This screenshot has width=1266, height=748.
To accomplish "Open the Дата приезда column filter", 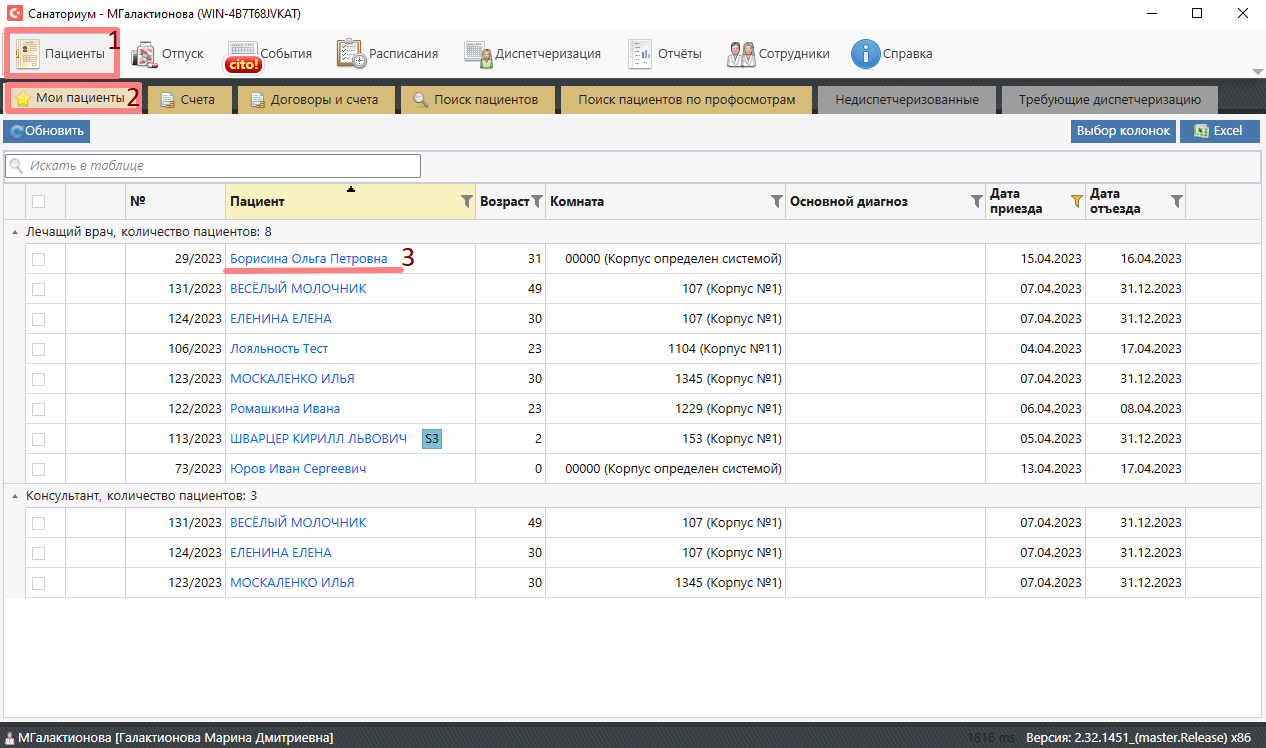I will (1076, 201).
